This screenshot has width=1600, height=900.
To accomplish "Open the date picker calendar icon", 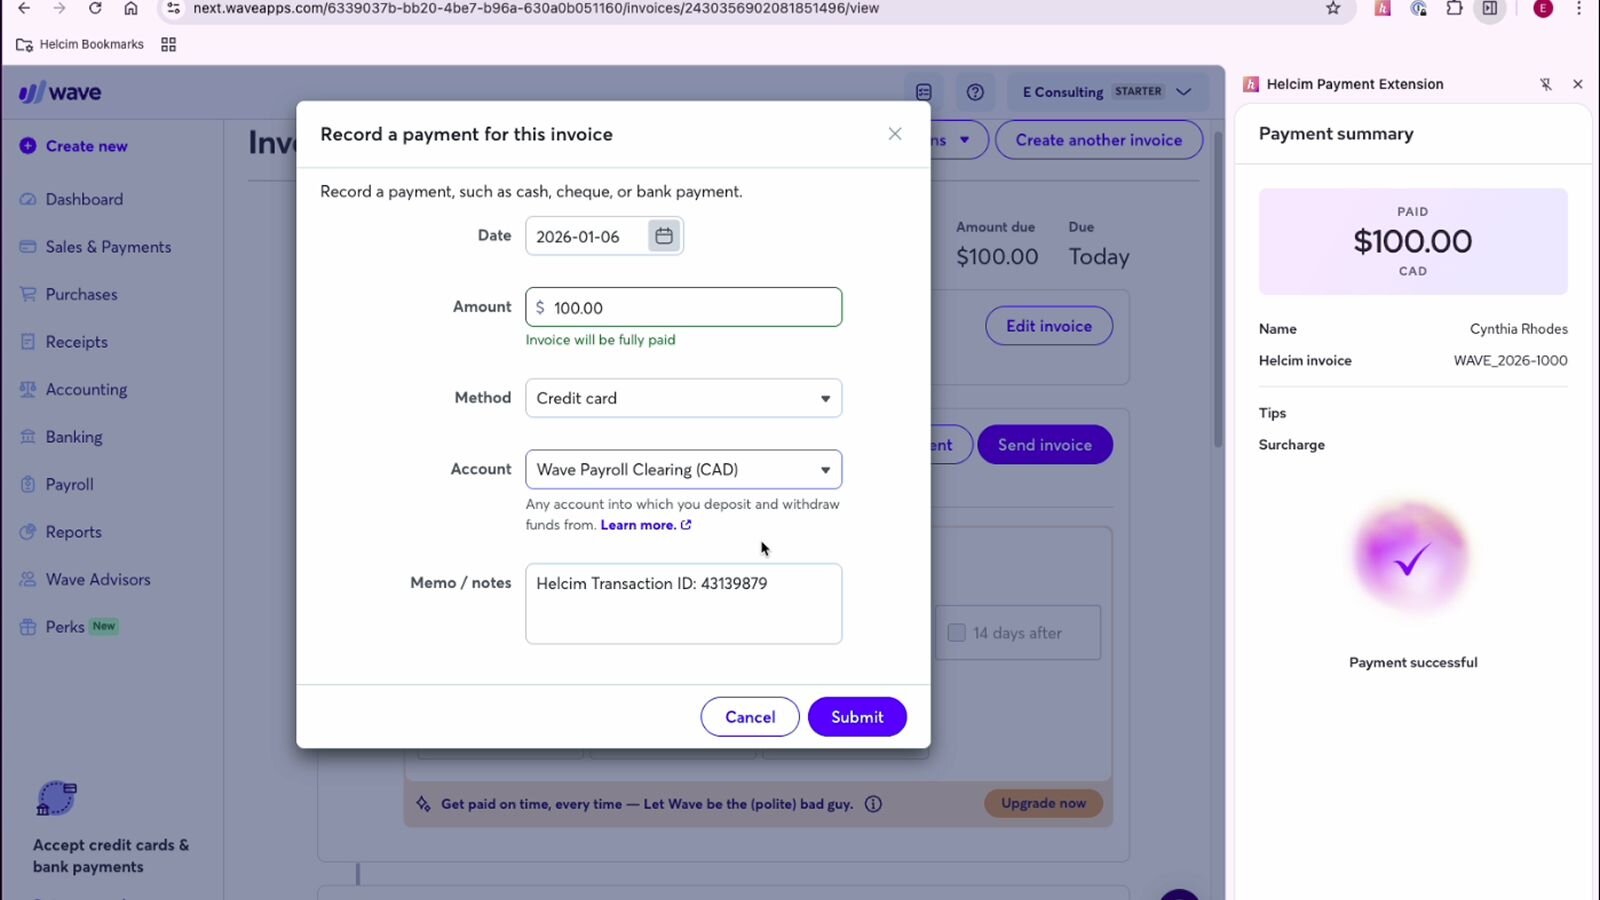I will tap(663, 236).
